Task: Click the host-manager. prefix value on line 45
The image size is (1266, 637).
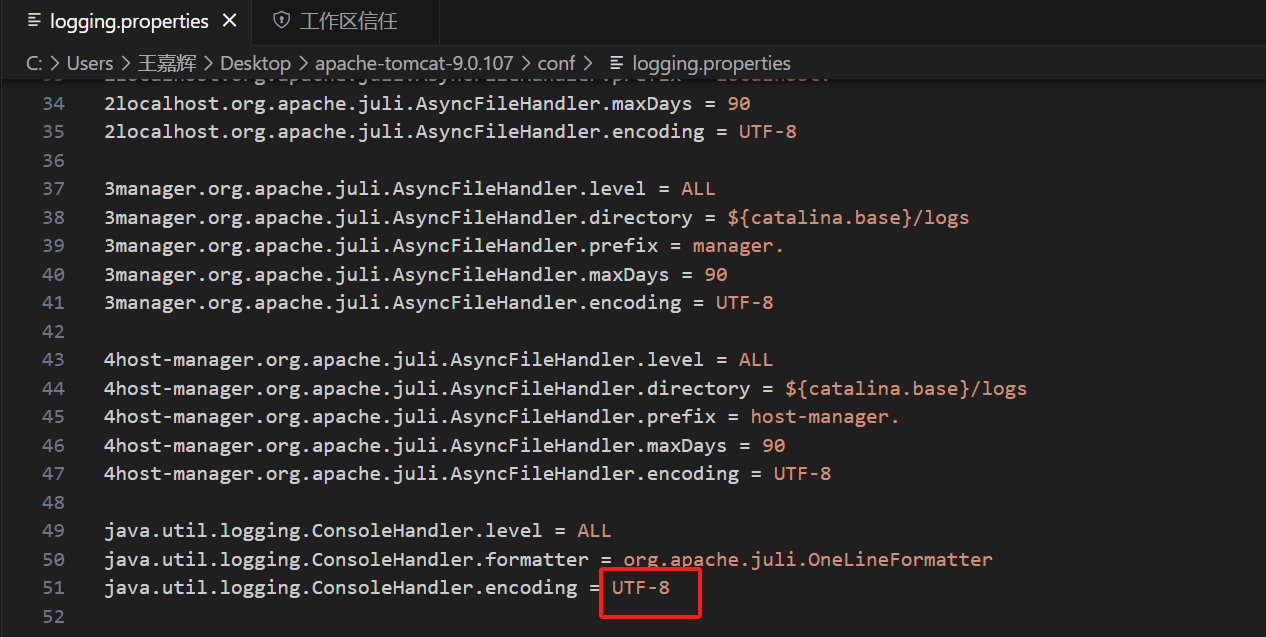Action: (x=825, y=417)
